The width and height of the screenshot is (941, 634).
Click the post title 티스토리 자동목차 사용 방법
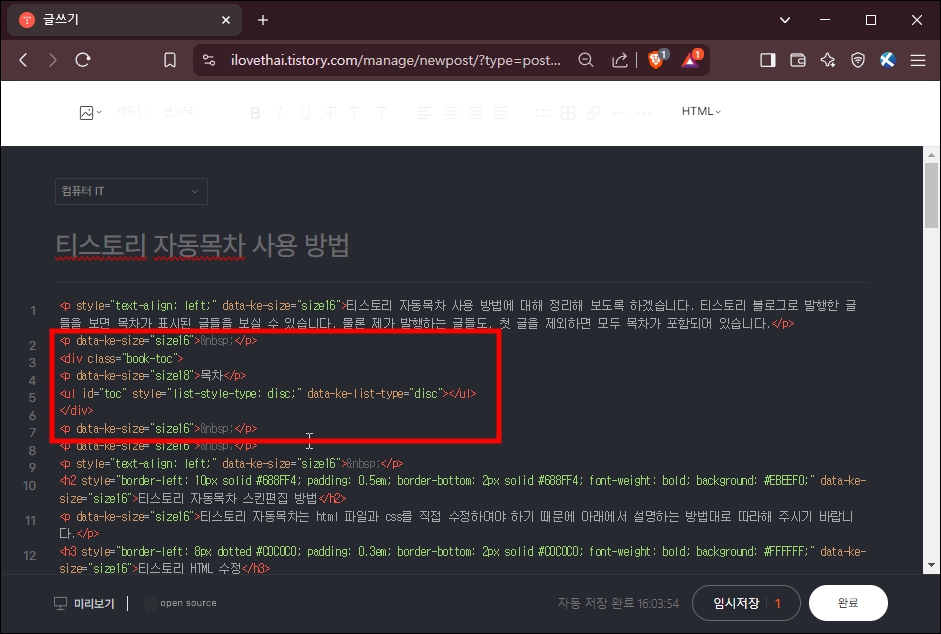[202, 245]
